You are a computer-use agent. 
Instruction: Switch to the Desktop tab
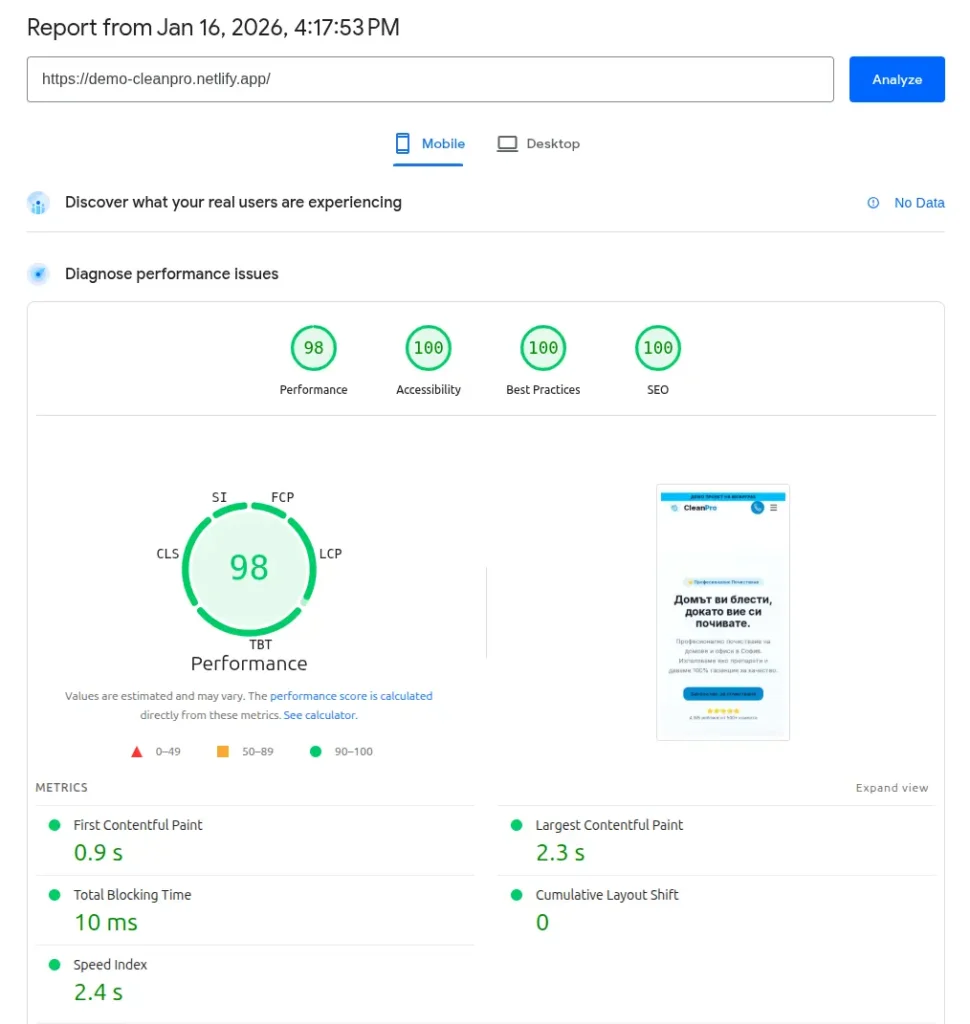(x=539, y=143)
